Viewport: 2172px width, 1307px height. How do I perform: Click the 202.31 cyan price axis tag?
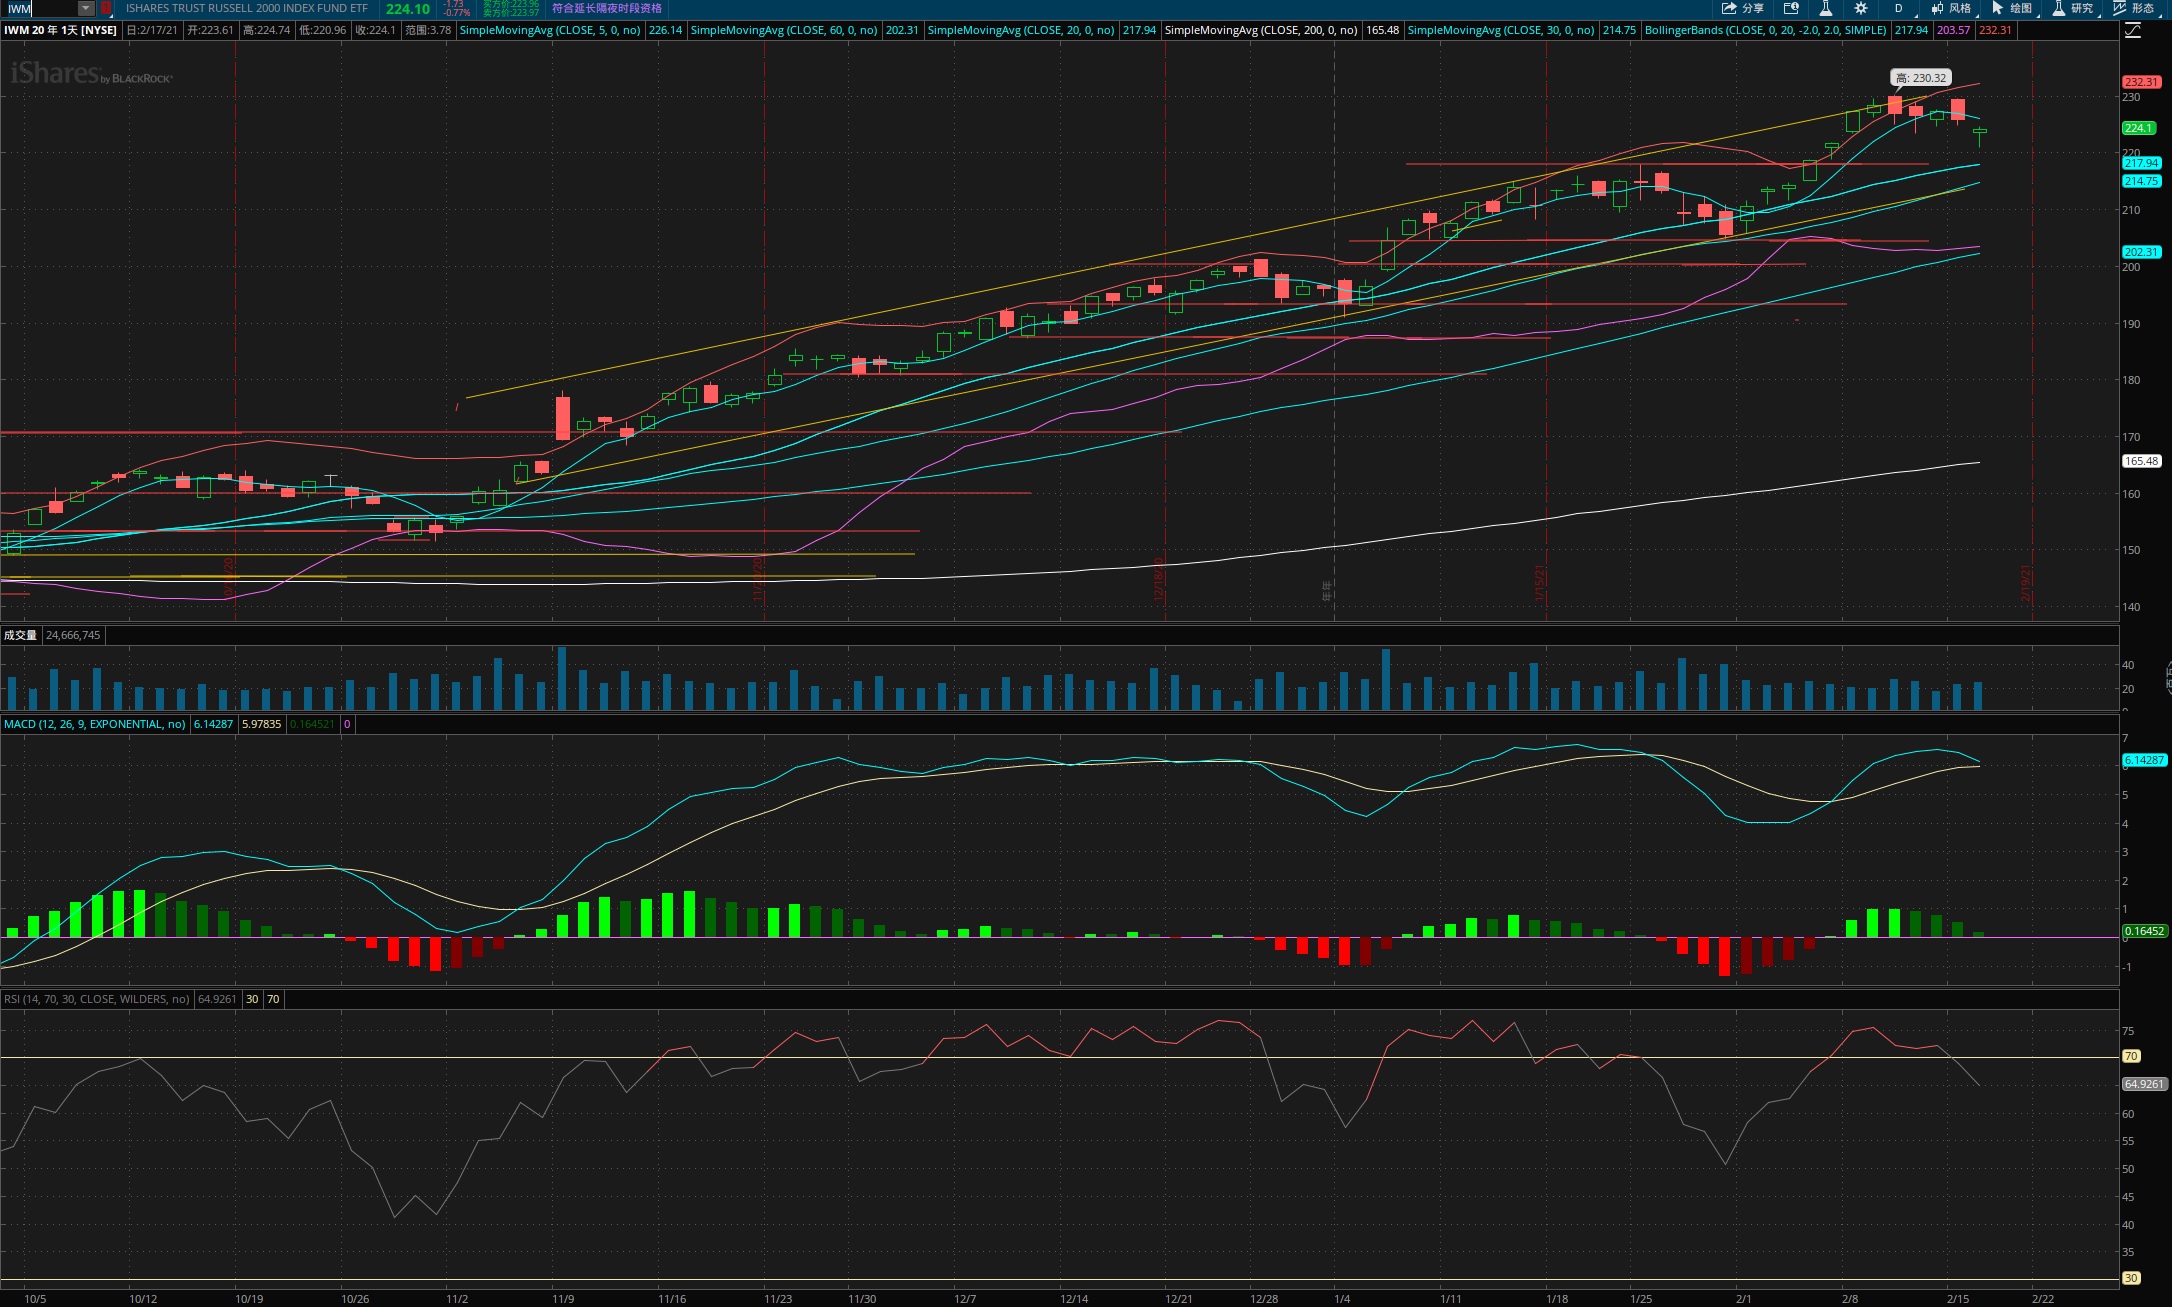(2141, 252)
